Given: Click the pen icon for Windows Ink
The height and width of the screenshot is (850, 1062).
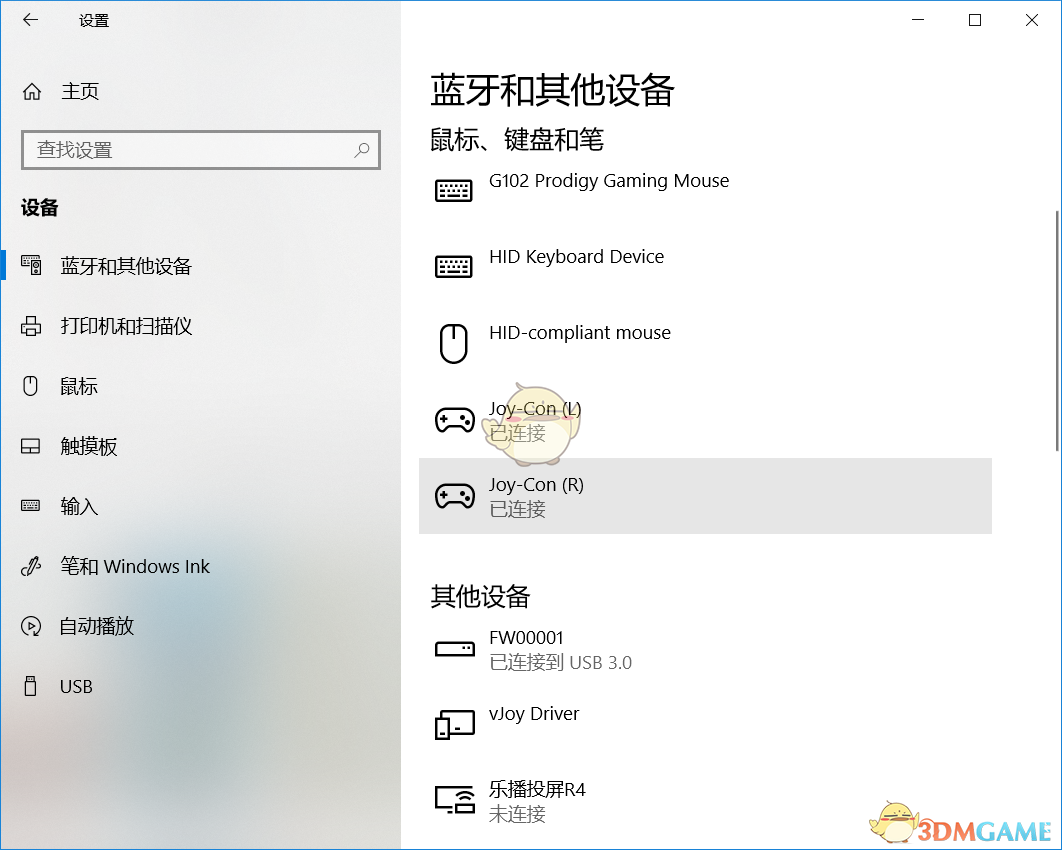Looking at the screenshot, I should point(31,566).
